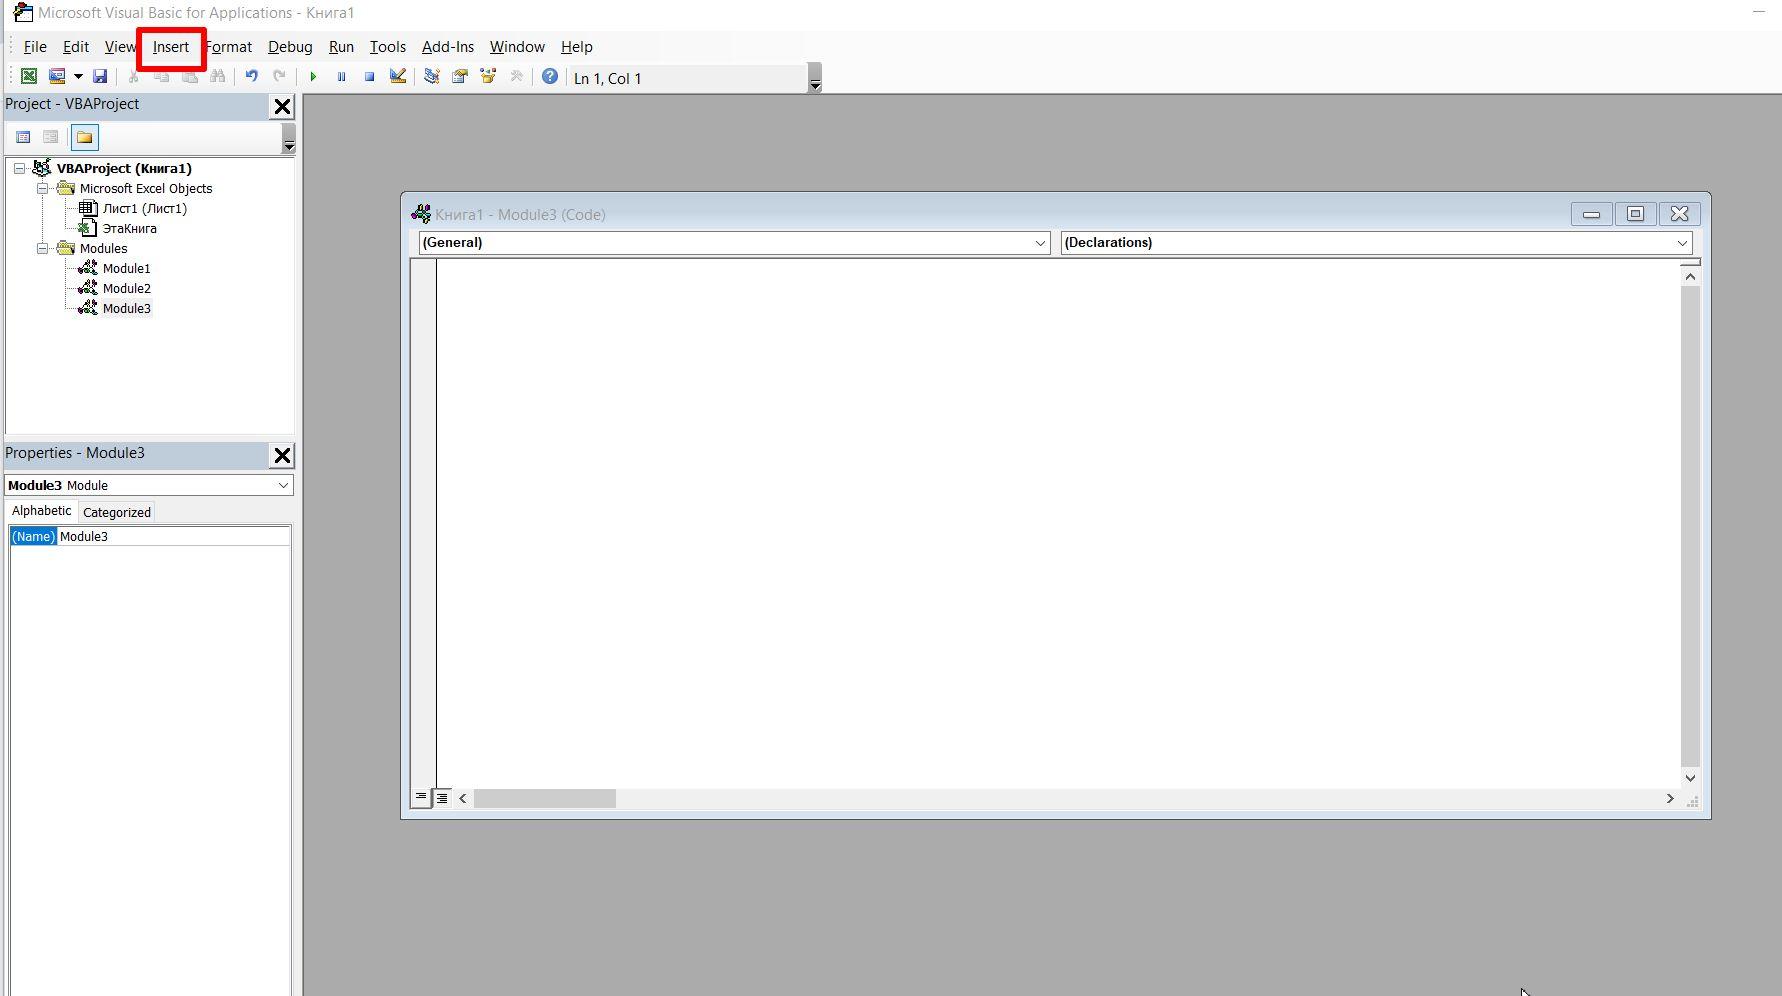Toggle Design Mode icon in the toolbar
1782x996 pixels.
398,77
